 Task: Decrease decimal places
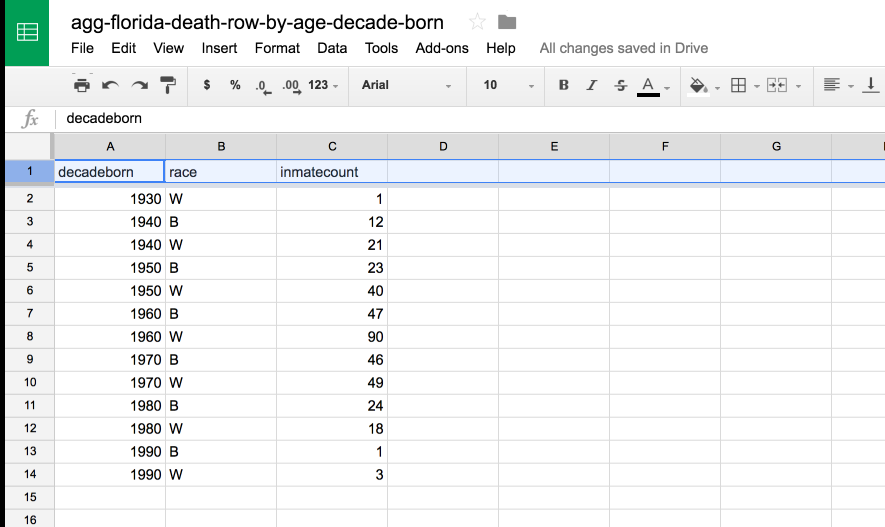(262, 86)
